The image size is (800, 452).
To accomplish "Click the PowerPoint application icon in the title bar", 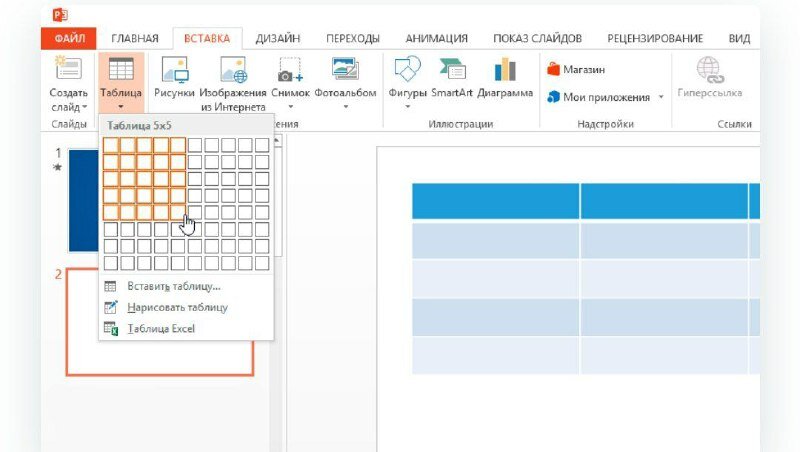I will [60, 14].
